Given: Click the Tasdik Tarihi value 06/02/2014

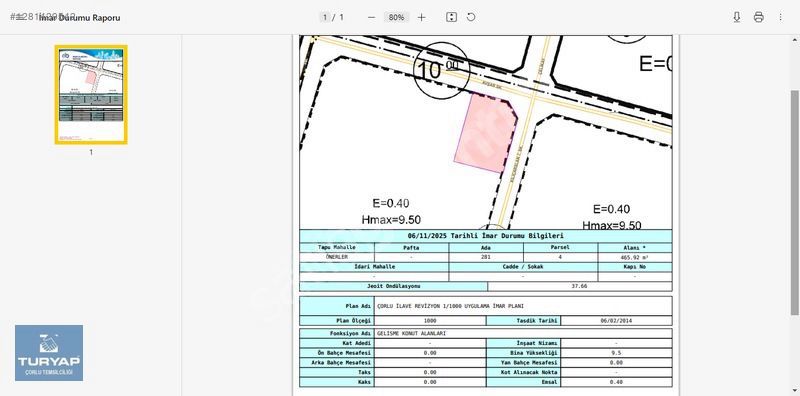Looking at the screenshot, I should click(x=616, y=321).
